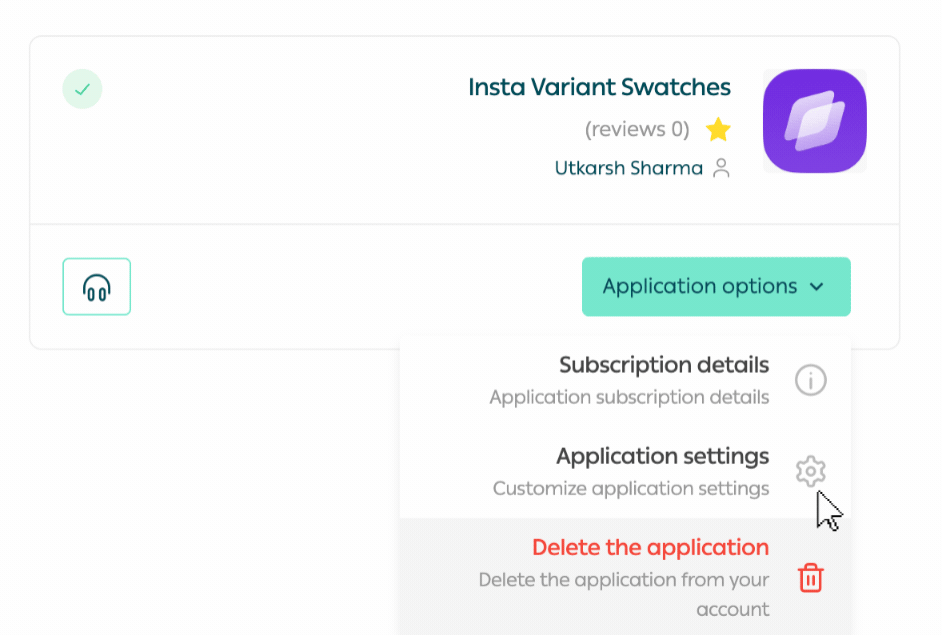
Task: Click the Insta Variant Swatches title
Action: pos(599,87)
